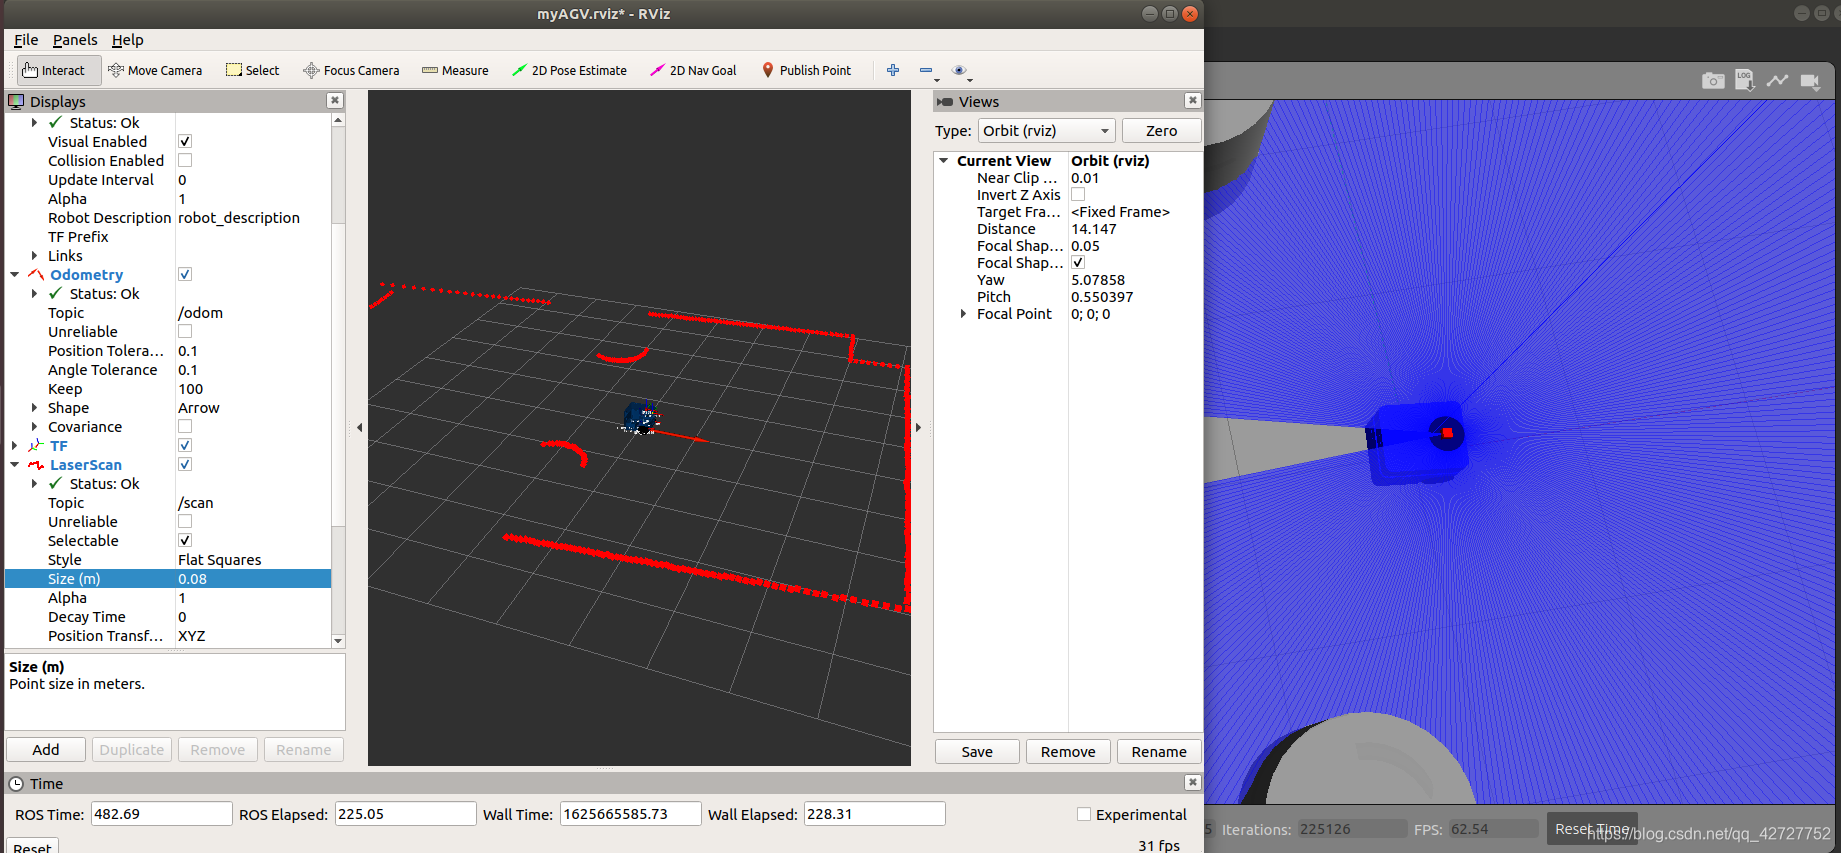Click the /odom topic value
The height and width of the screenshot is (853, 1841).
pyautogui.click(x=200, y=312)
